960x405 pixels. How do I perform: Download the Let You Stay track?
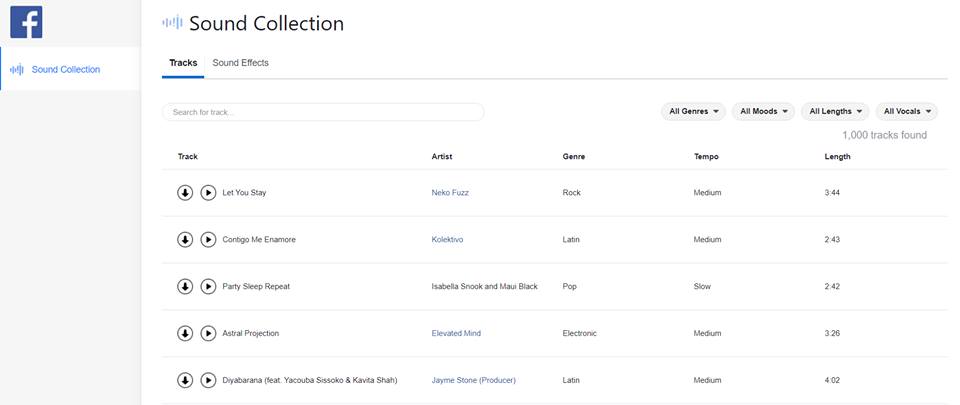[185, 193]
